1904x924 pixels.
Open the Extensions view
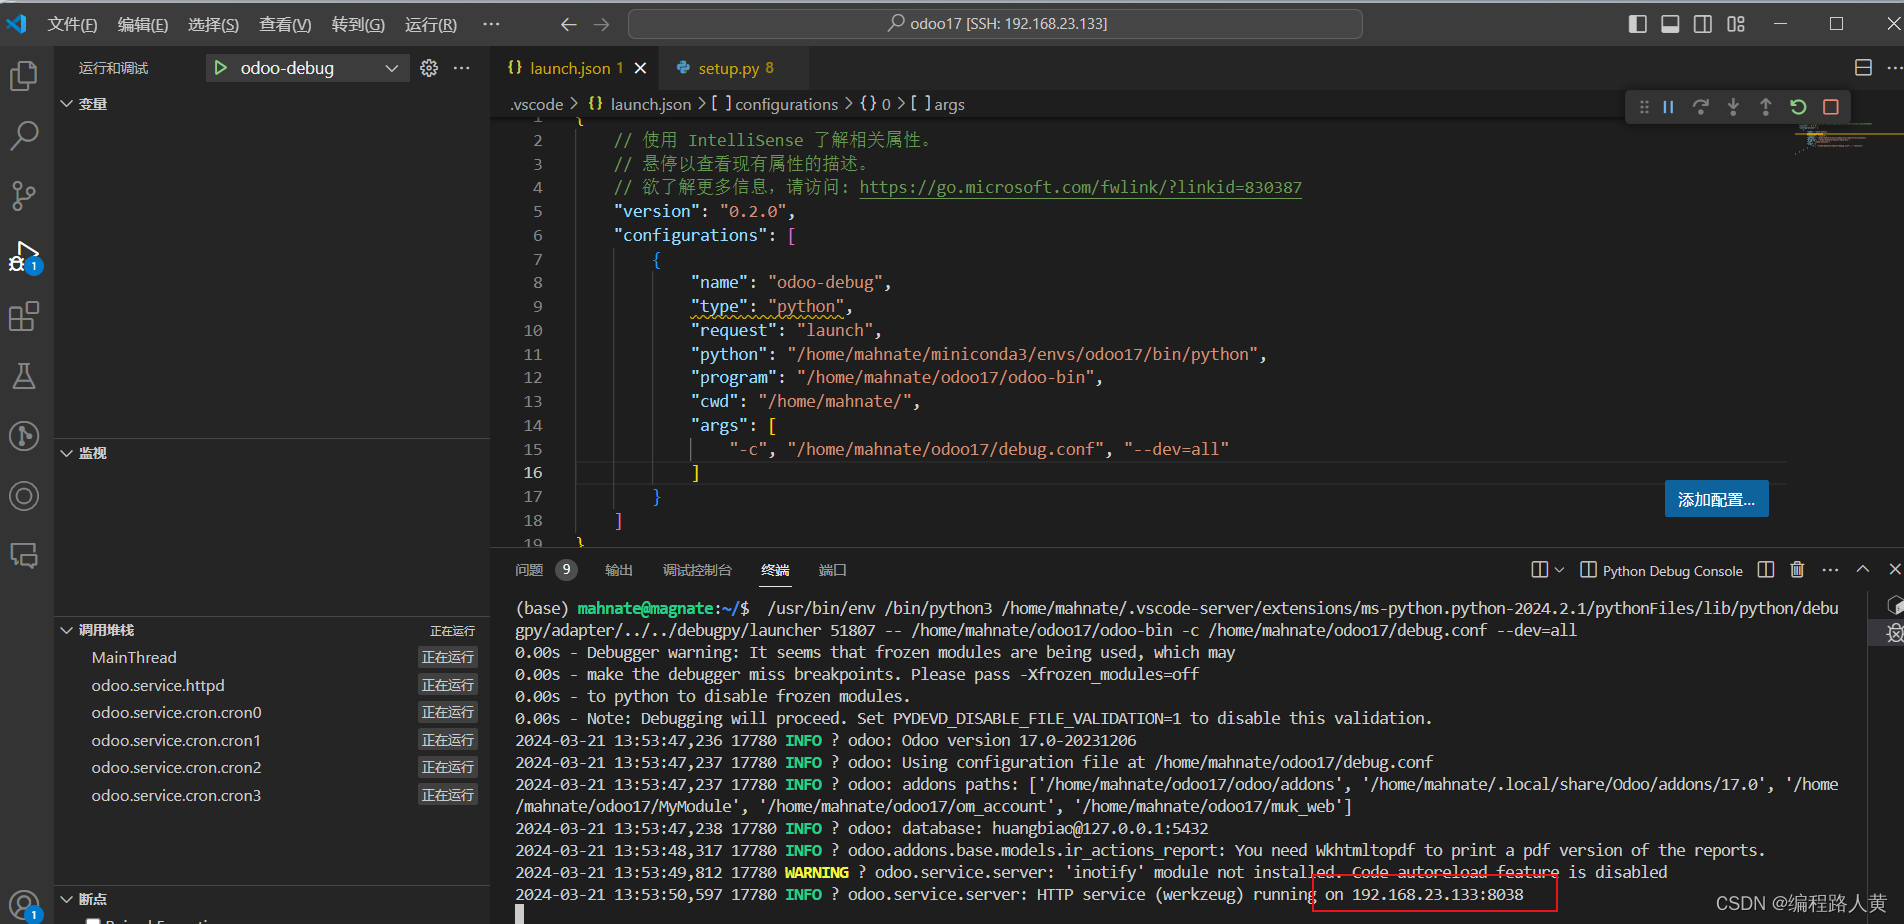click(x=24, y=316)
